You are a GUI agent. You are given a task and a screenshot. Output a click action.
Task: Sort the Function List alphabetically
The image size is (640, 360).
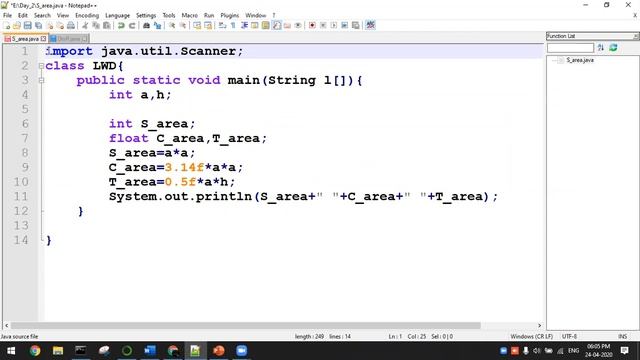(x=600, y=48)
